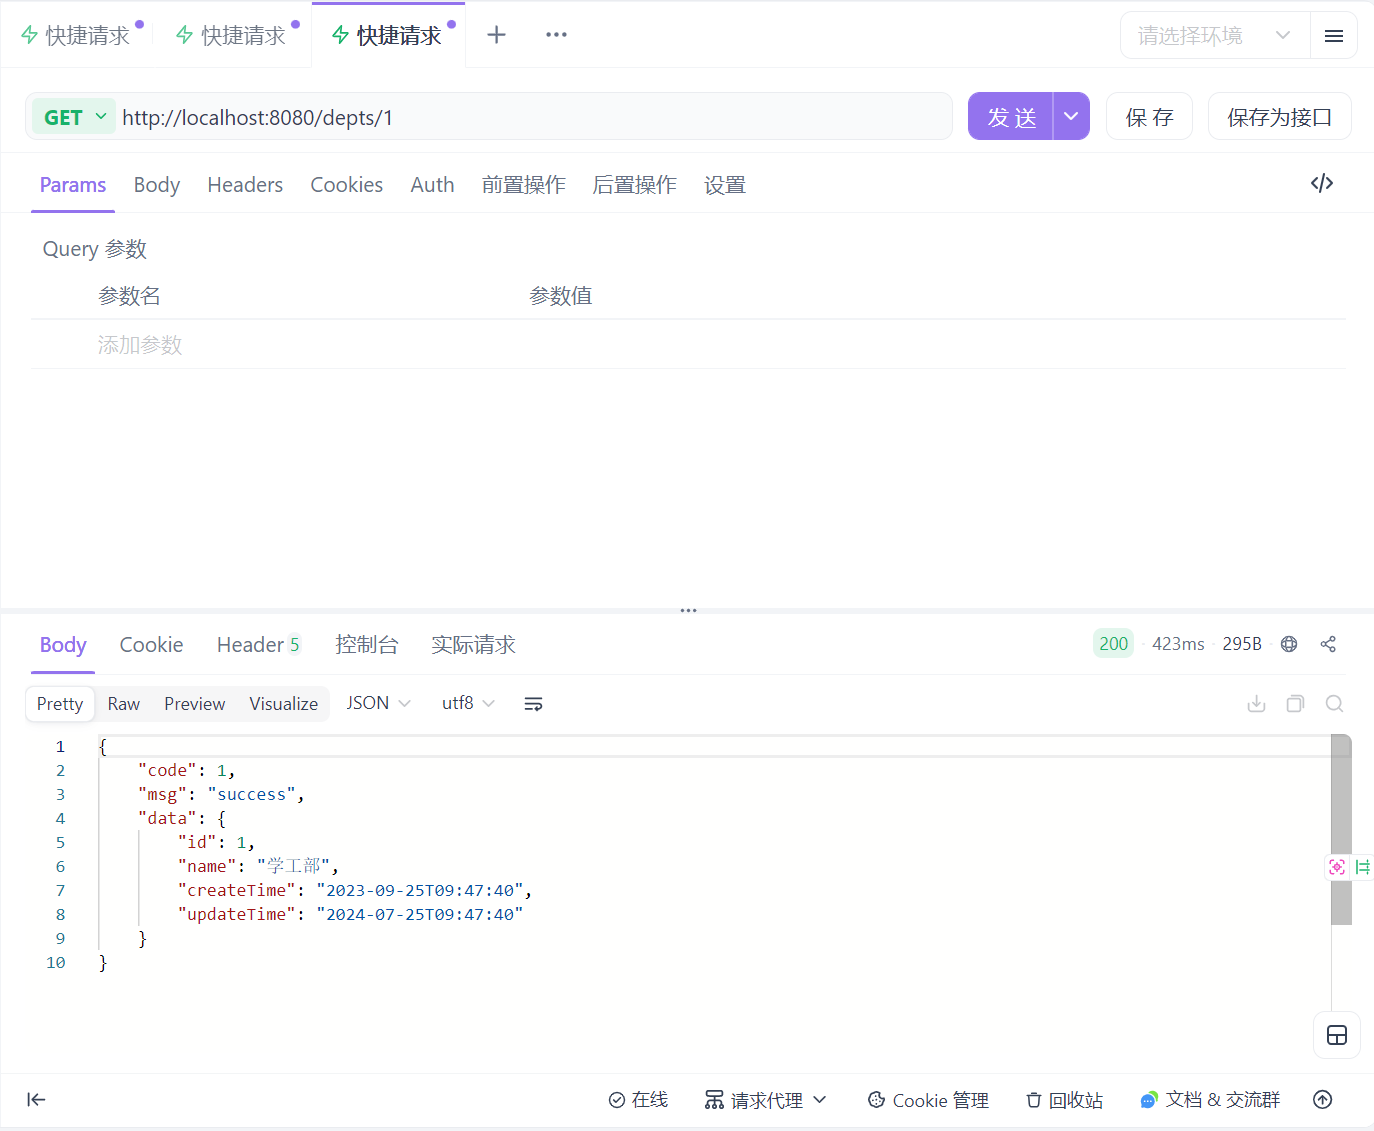The width and height of the screenshot is (1374, 1131).
Task: Open the 发送 split-button arrow menu
Action: pos(1071,116)
